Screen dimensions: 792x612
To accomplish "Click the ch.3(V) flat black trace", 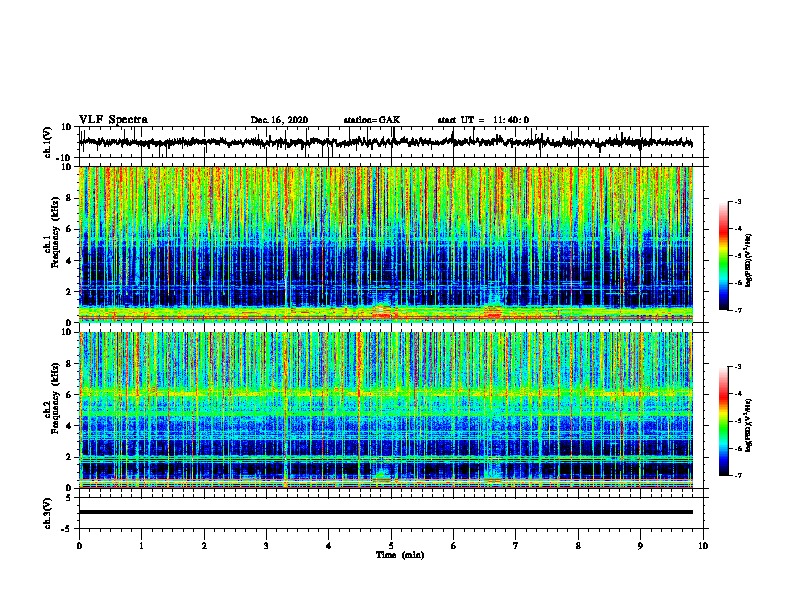I will click(385, 512).
